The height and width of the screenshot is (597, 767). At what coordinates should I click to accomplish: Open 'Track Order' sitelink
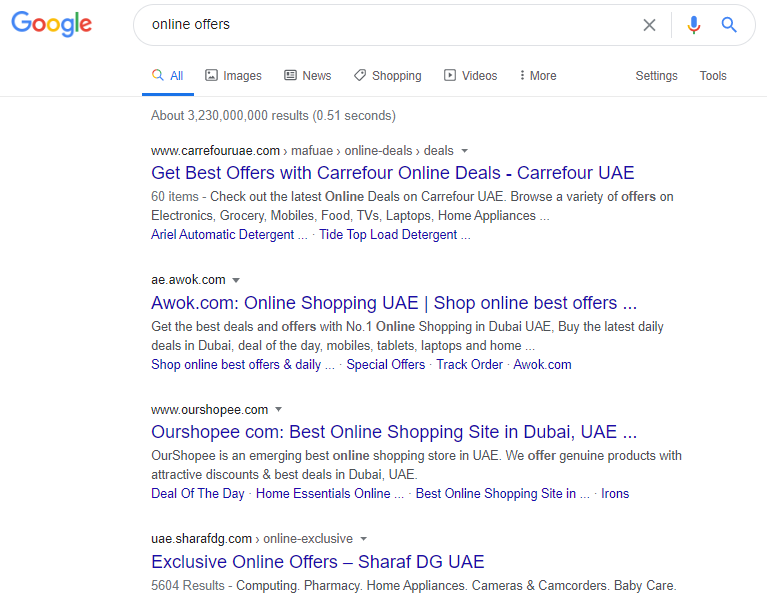click(x=469, y=365)
